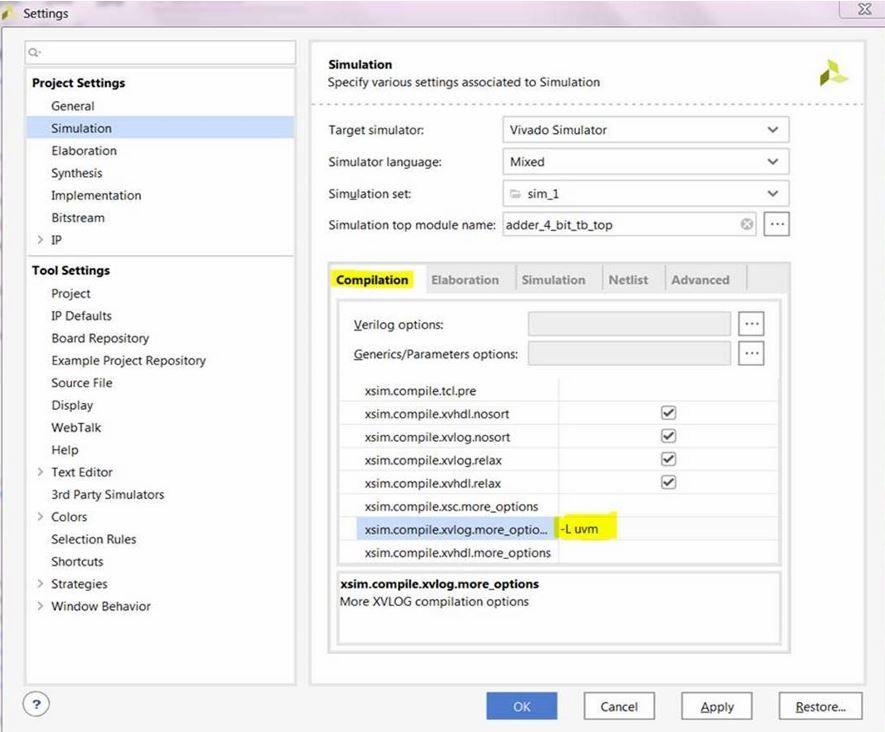Screen dimensions: 885x732
Task: Close the Settings dialog window
Action: point(864,11)
